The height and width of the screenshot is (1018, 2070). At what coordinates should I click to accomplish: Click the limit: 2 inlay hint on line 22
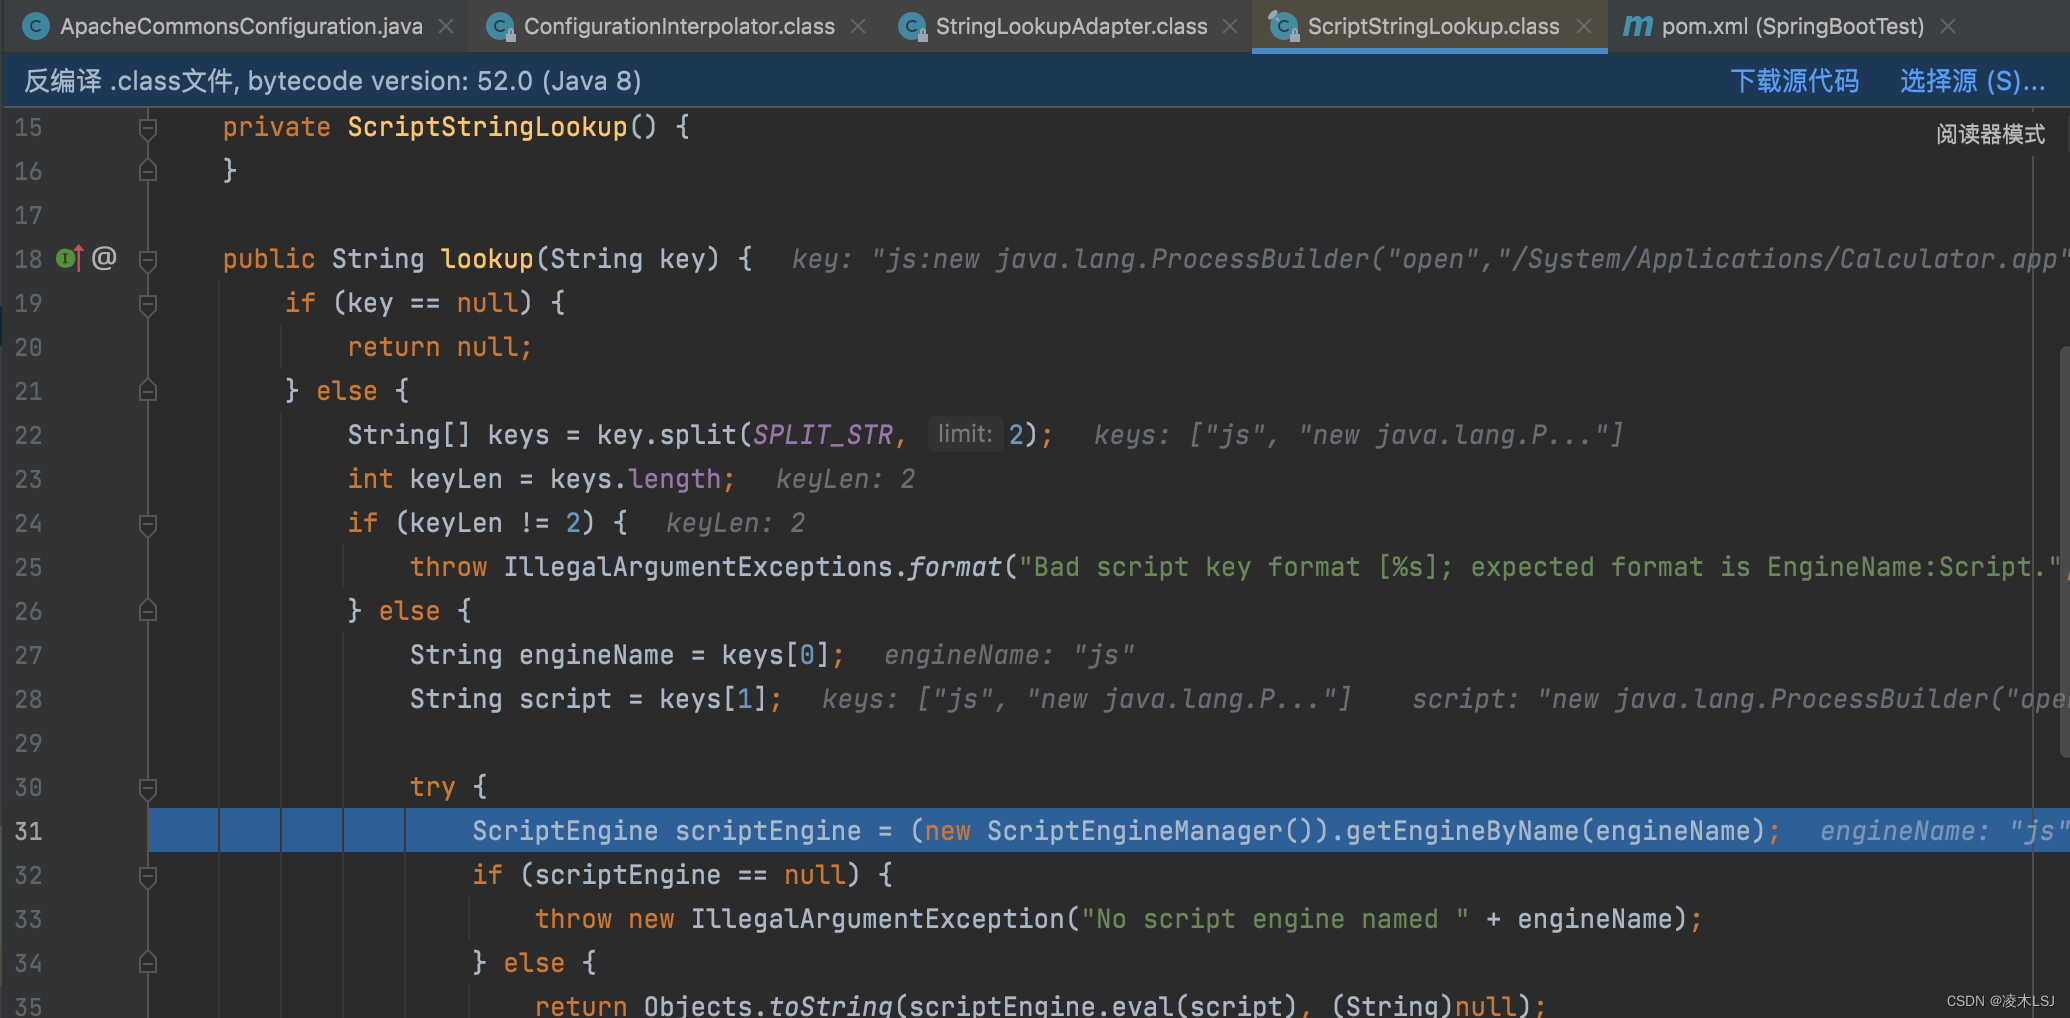[966, 434]
